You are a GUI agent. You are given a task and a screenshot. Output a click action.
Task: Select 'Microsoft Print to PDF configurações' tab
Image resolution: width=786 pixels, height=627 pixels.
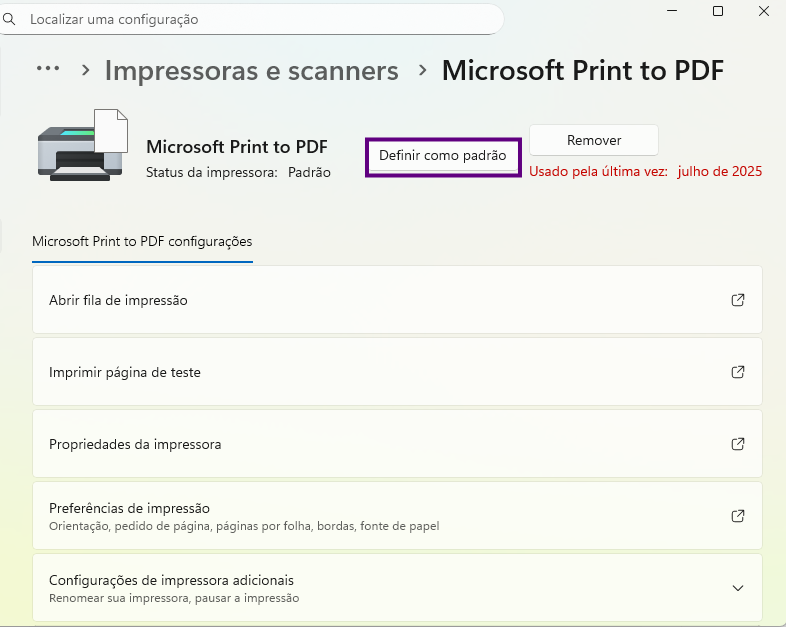tap(142, 242)
